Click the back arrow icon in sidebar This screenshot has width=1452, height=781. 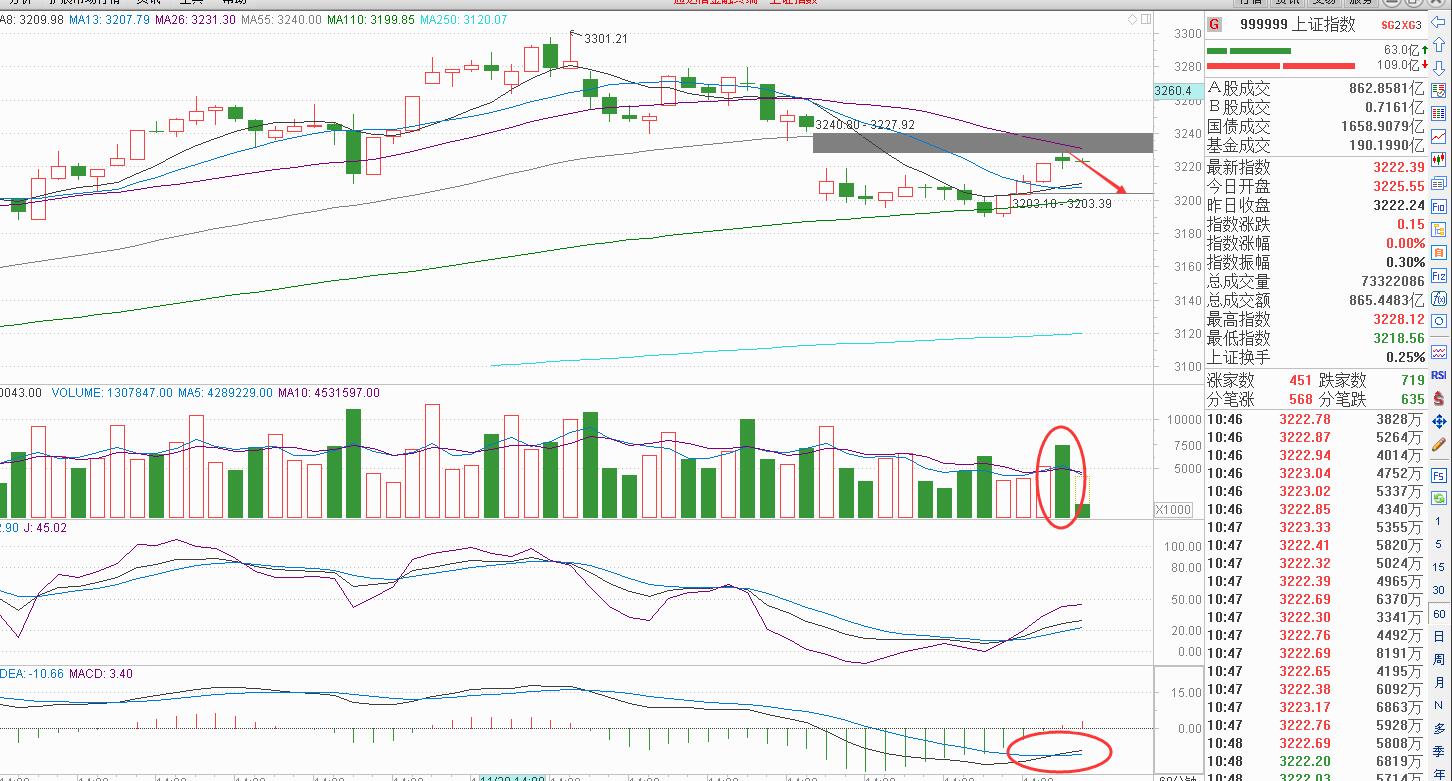pyautogui.click(x=1438, y=21)
